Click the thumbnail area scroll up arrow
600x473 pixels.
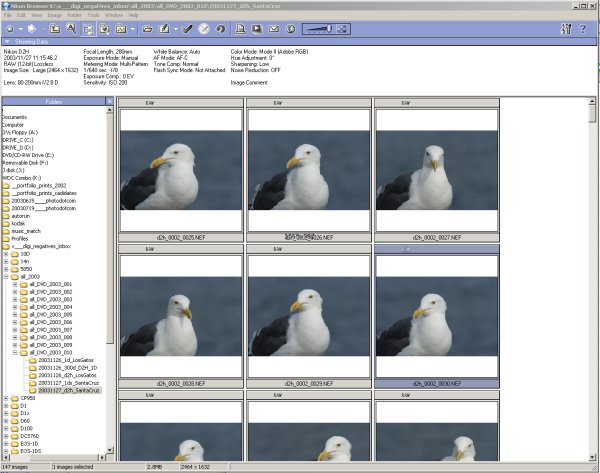[592, 101]
